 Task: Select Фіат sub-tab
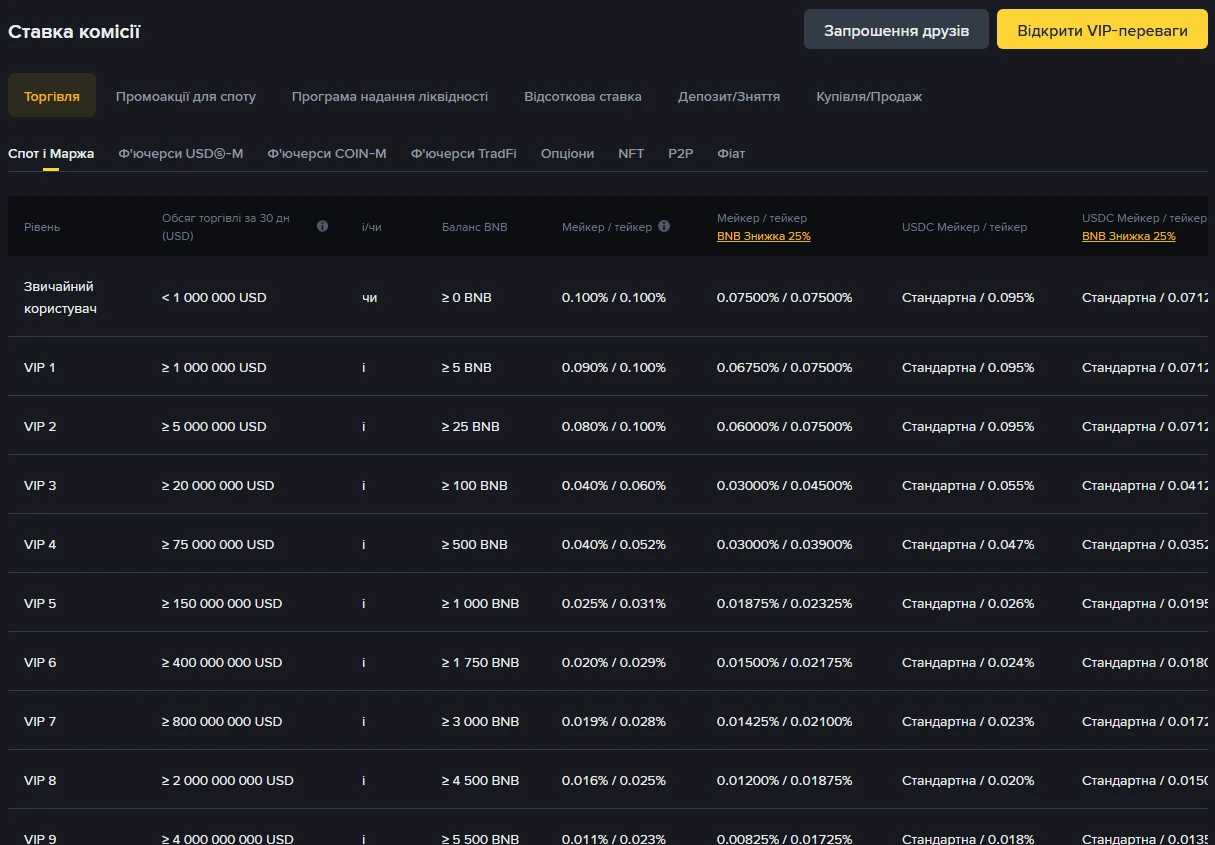731,153
